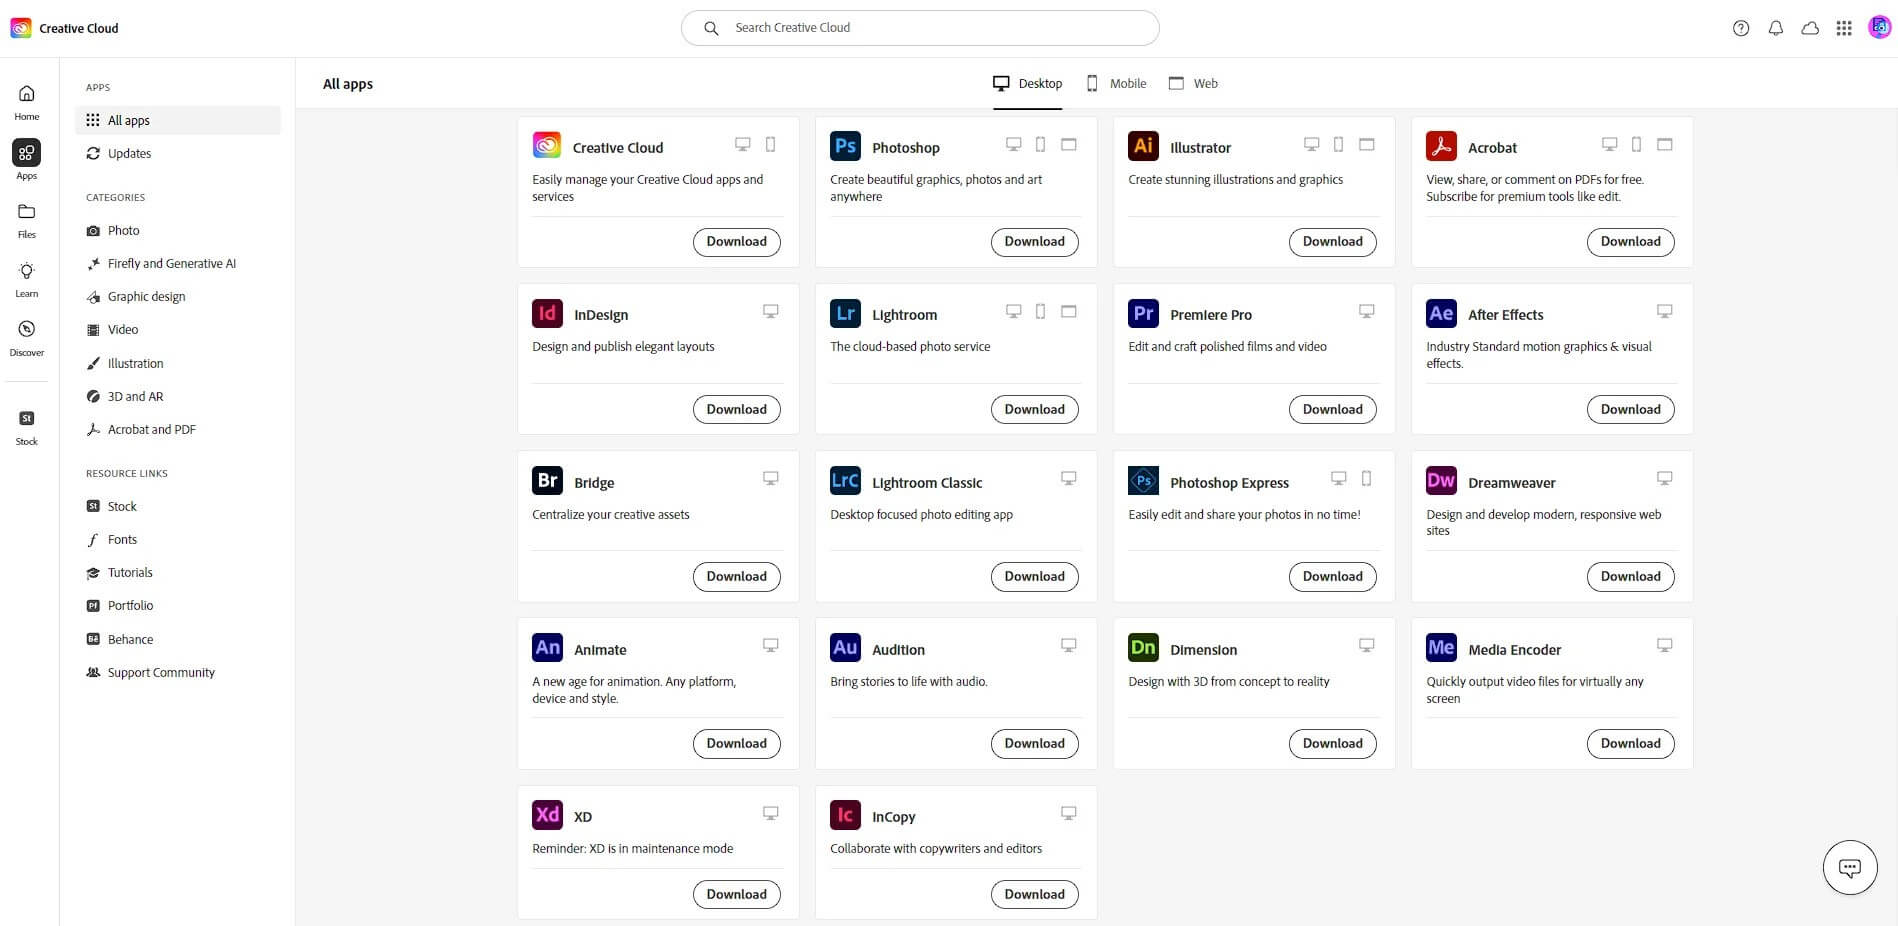Open the user profile avatar

pyautogui.click(x=1879, y=28)
